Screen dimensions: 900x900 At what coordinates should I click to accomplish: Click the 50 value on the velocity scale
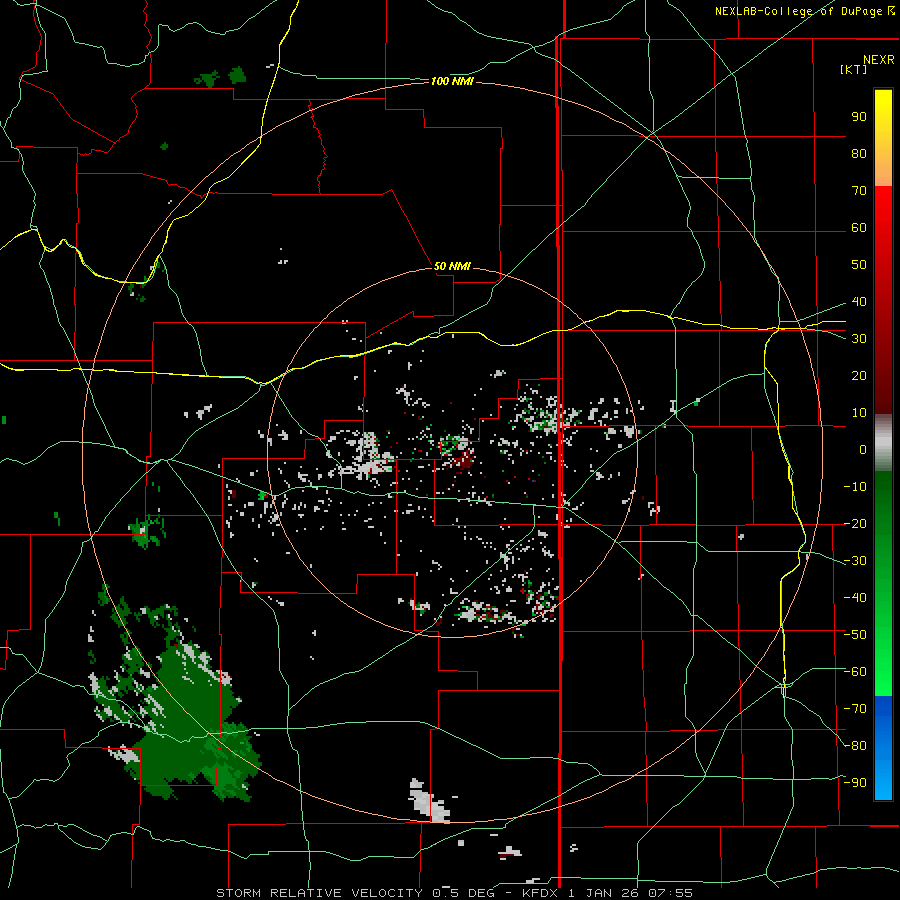[859, 265]
